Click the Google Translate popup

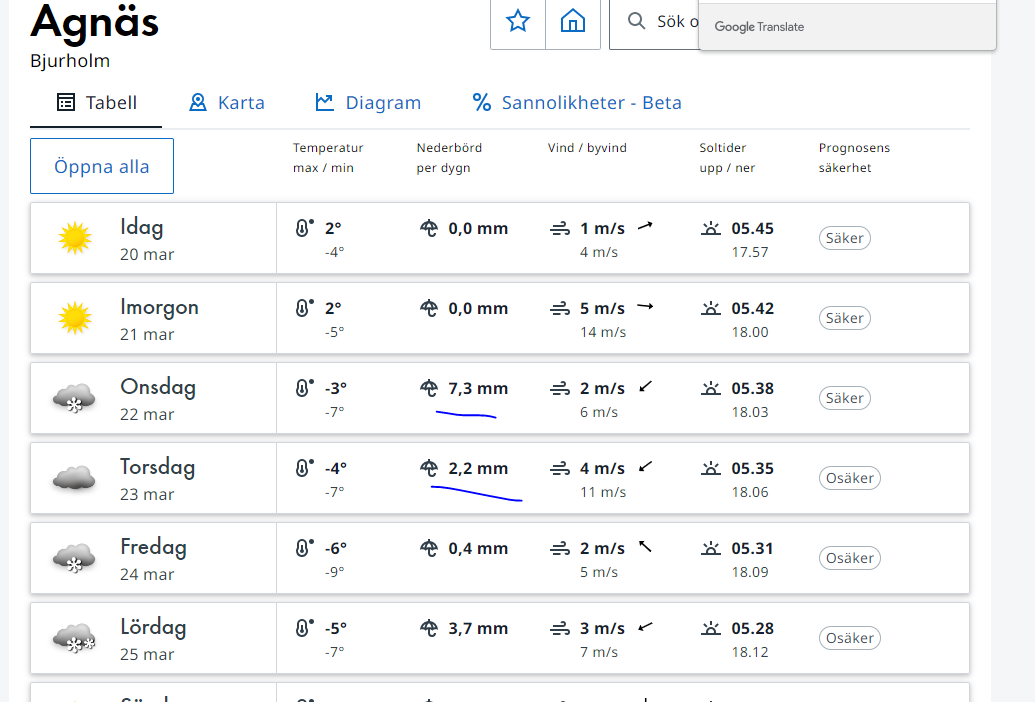point(847,26)
